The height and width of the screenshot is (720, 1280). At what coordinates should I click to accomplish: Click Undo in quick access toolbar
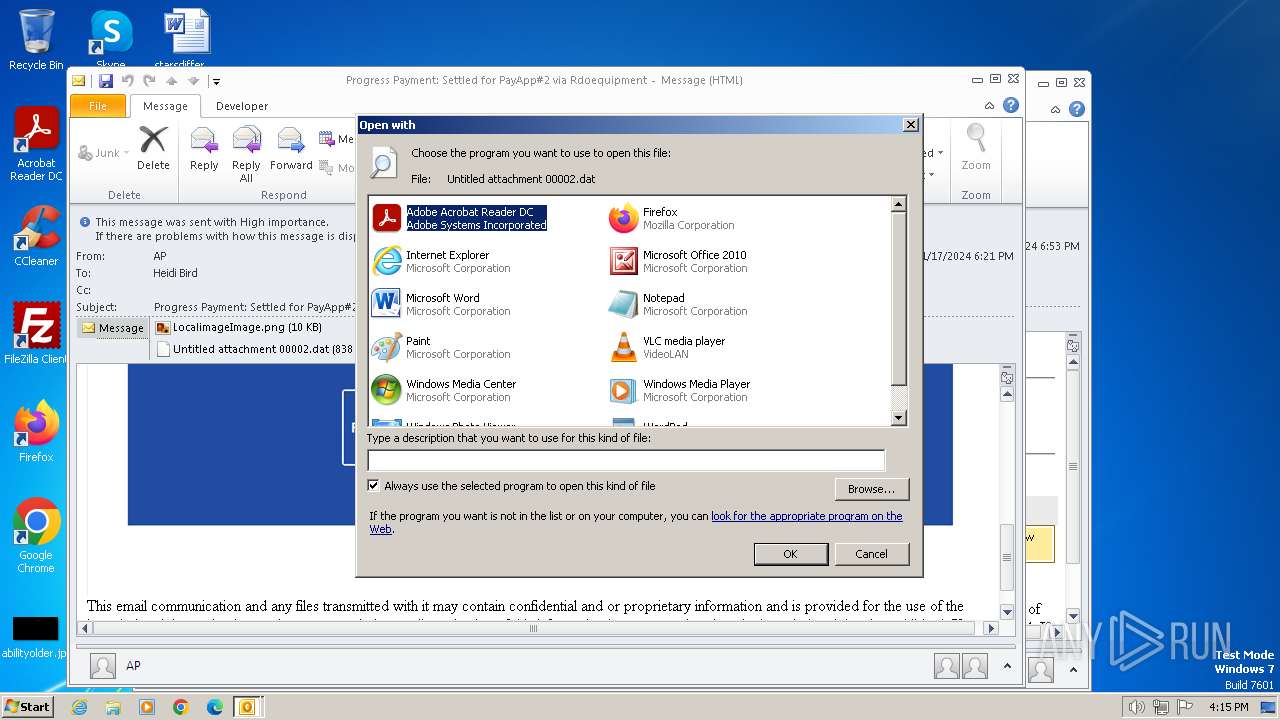(128, 81)
